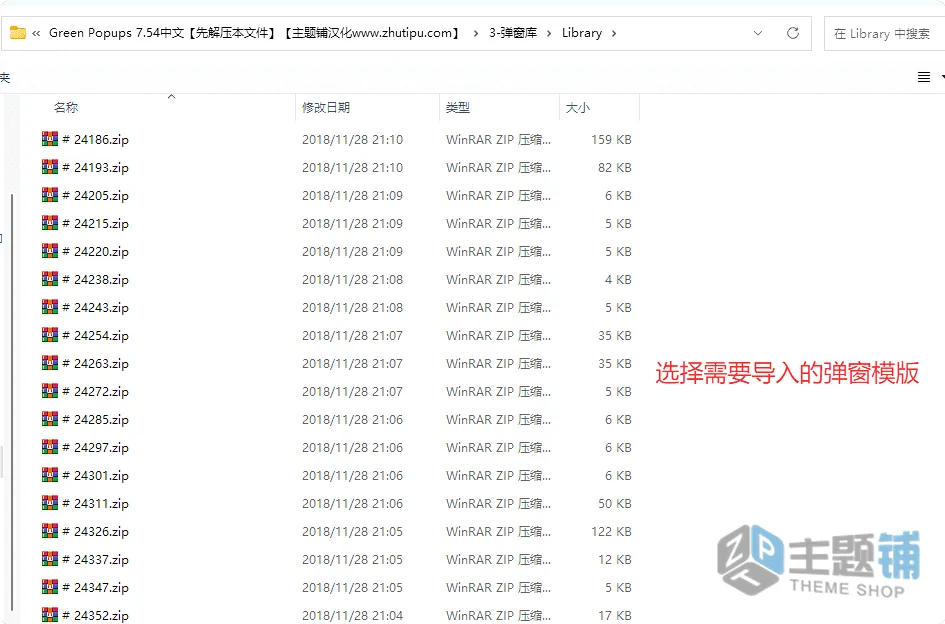Select the WinRAR icon of 24297.zip
The height and width of the screenshot is (624, 945).
pyautogui.click(x=50, y=447)
